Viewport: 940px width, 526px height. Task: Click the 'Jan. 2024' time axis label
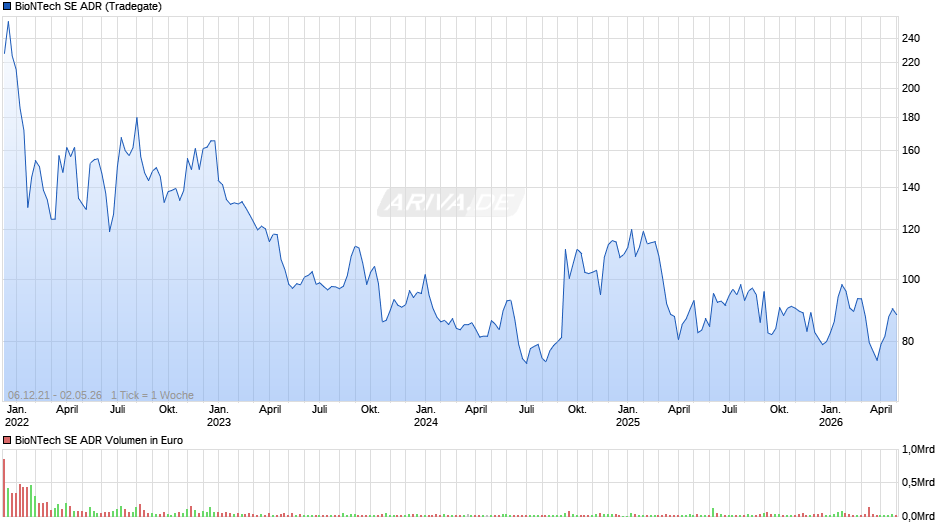[x=426, y=416]
